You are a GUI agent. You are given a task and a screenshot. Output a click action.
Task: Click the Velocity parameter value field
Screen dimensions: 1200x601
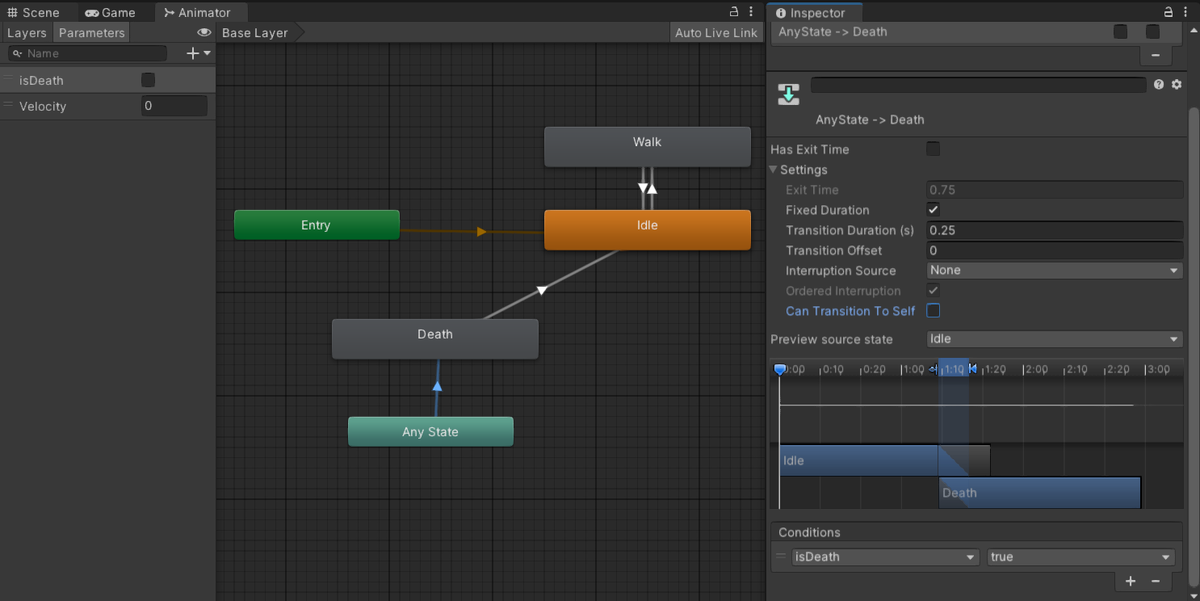point(174,106)
